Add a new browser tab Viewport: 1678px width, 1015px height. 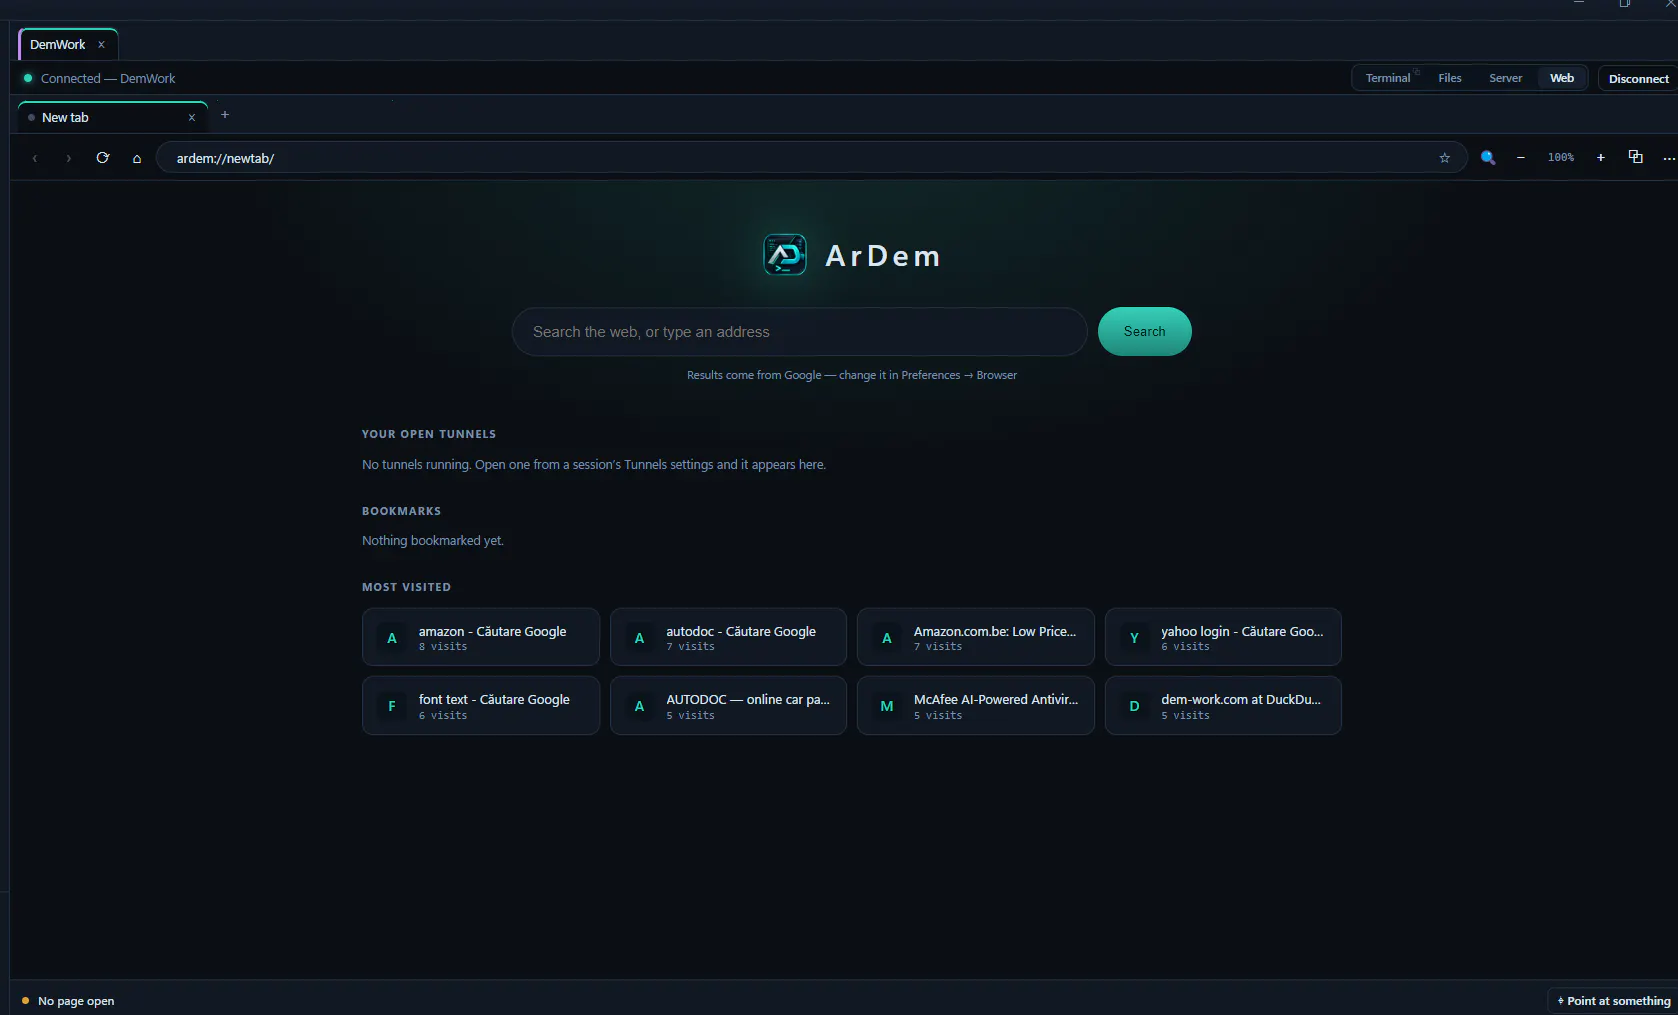tap(225, 115)
